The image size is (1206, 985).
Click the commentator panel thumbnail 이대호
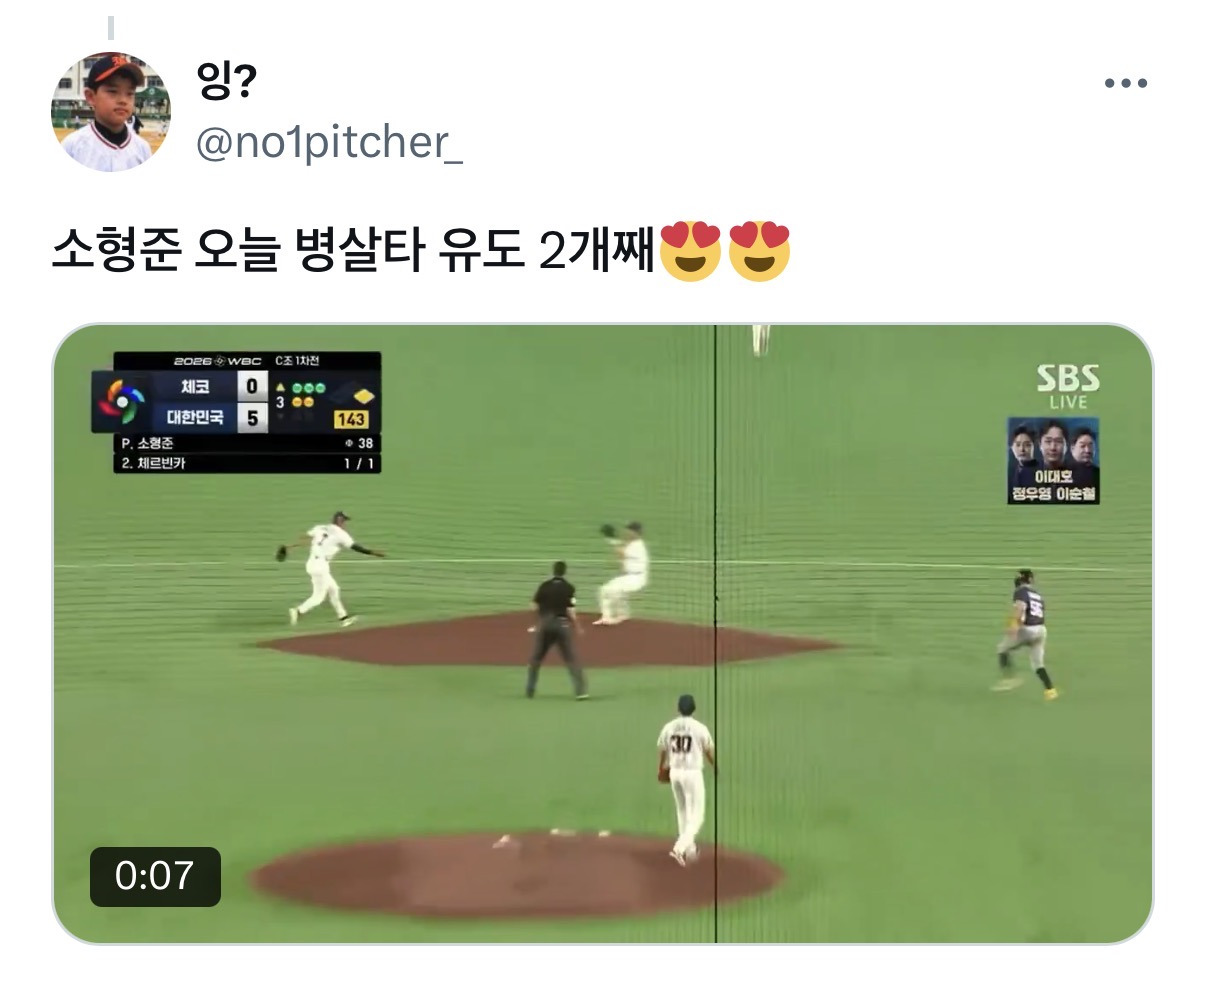click(1053, 460)
